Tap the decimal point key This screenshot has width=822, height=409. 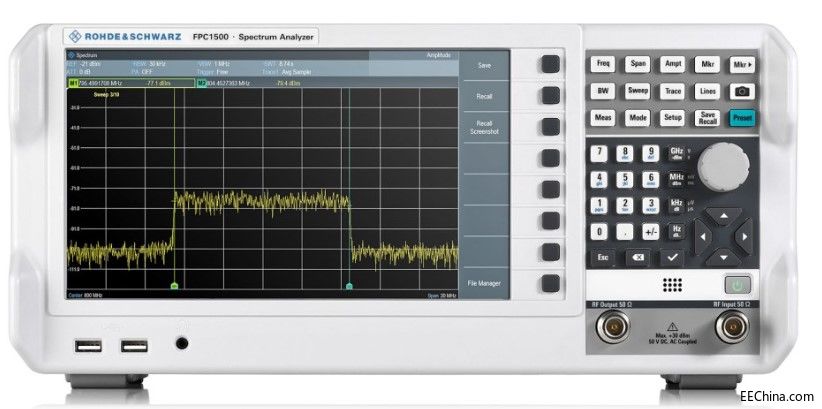click(624, 232)
